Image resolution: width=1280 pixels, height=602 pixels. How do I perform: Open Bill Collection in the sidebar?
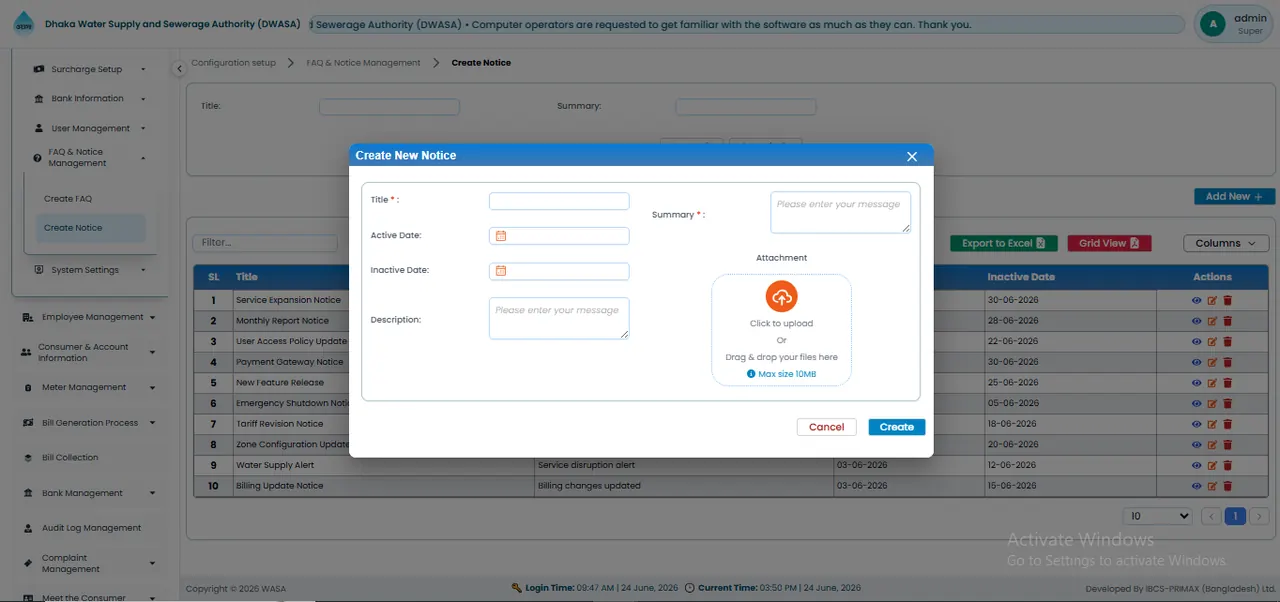70,458
